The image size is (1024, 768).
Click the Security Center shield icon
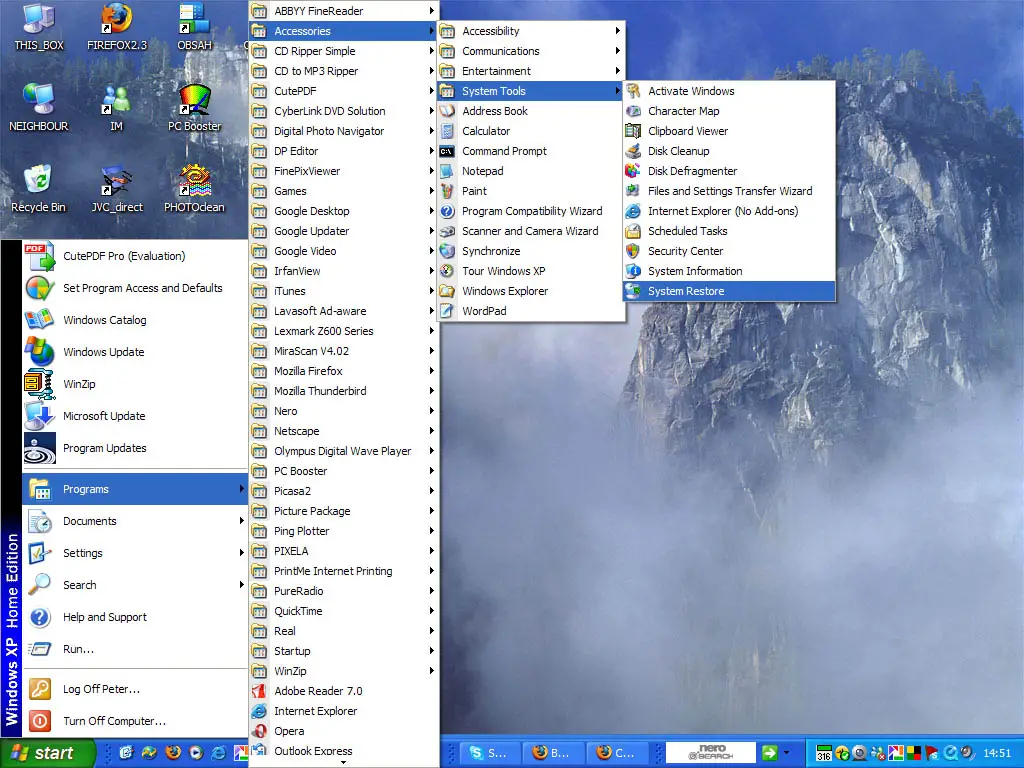[x=633, y=251]
